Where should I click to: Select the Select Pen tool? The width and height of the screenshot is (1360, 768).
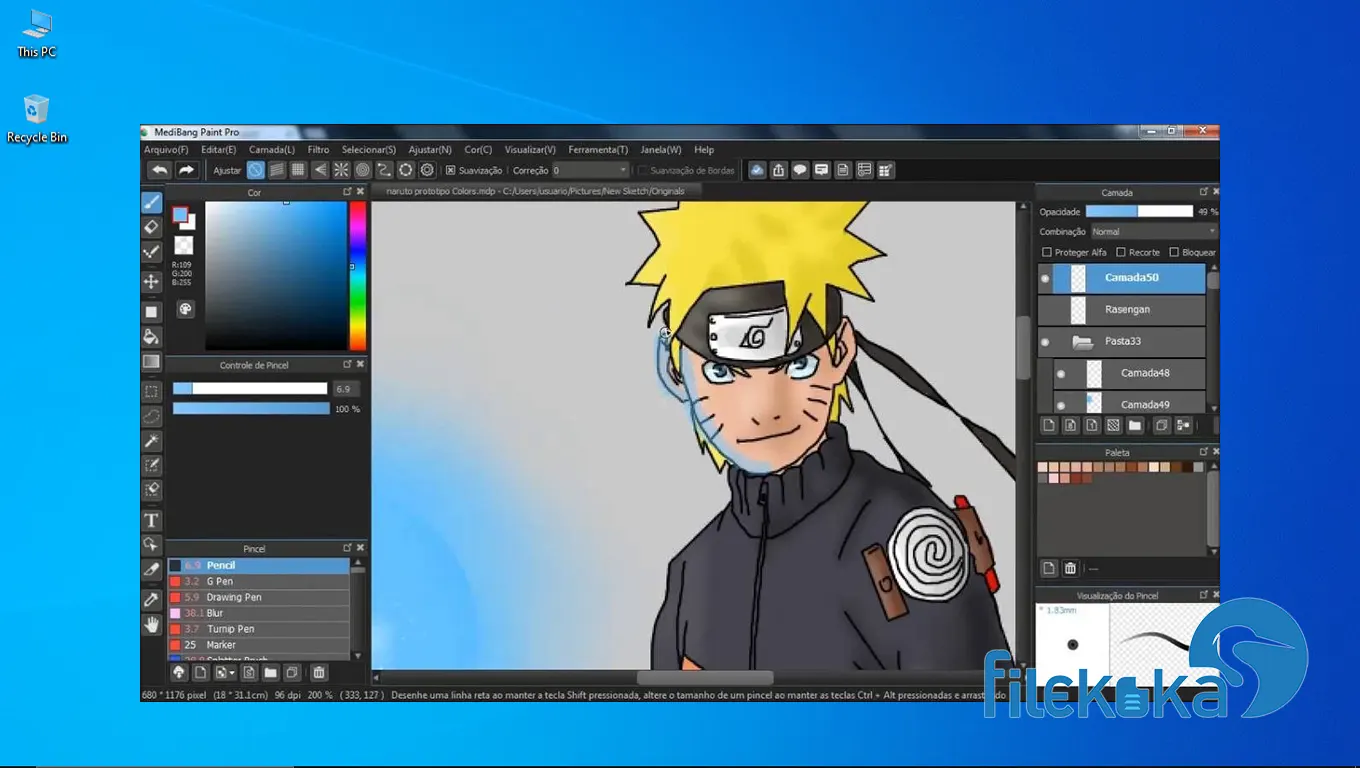click(x=152, y=465)
